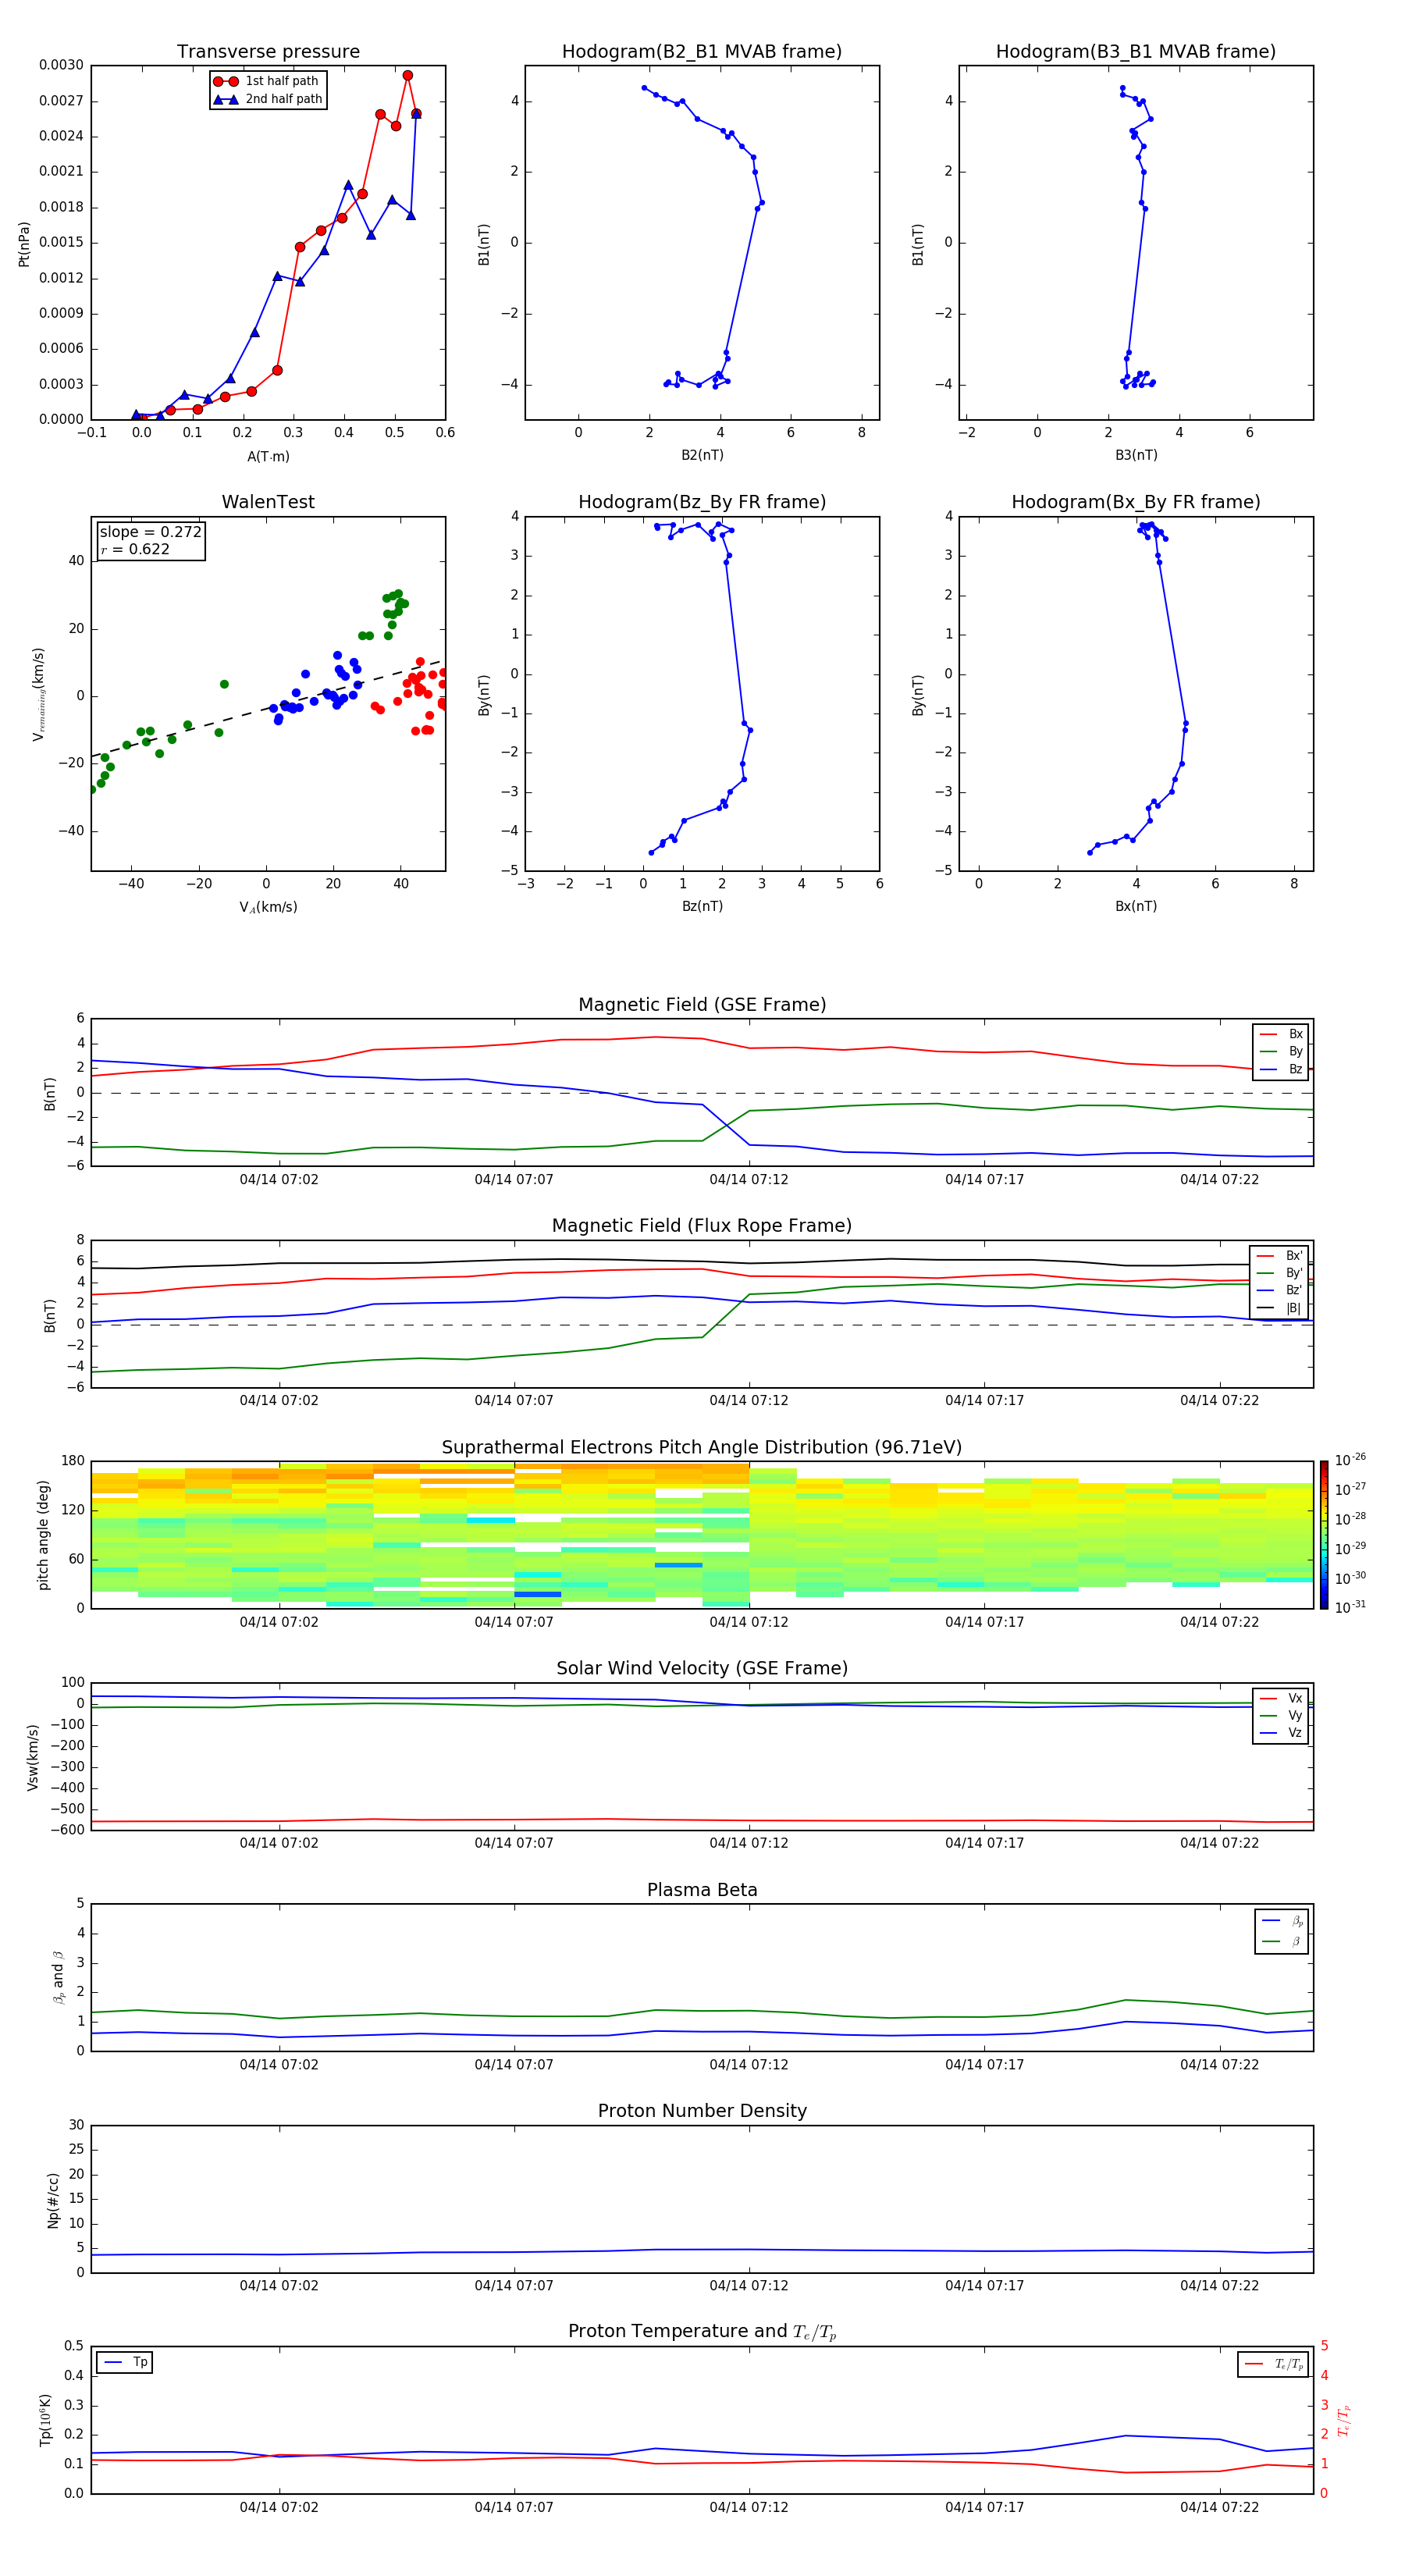Click the 'Plasma Beta' panel title
Image resolution: width=1405 pixels, height=2576 pixels.
pos(702,1890)
